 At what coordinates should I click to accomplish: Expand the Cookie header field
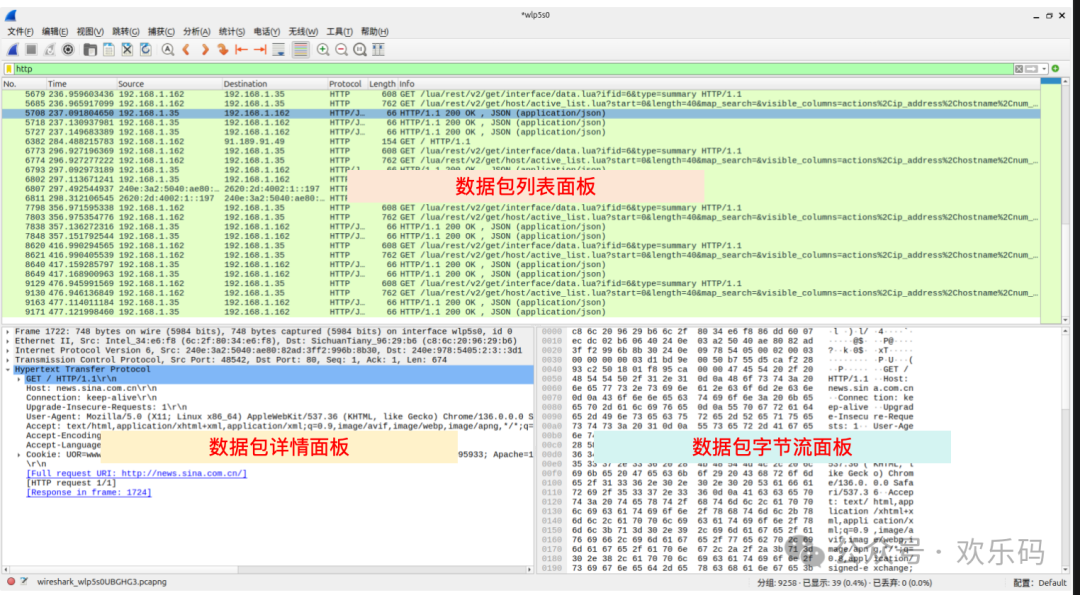click(x=19, y=455)
